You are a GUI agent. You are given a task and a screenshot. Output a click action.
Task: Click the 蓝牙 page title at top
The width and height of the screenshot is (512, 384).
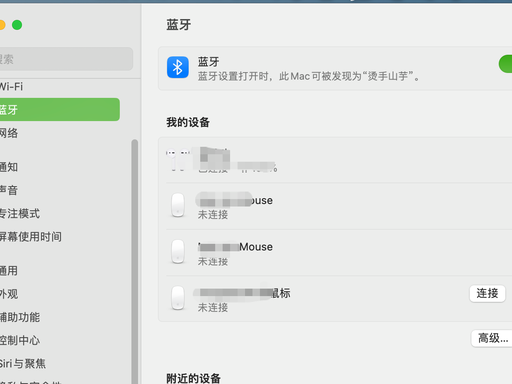click(179, 25)
